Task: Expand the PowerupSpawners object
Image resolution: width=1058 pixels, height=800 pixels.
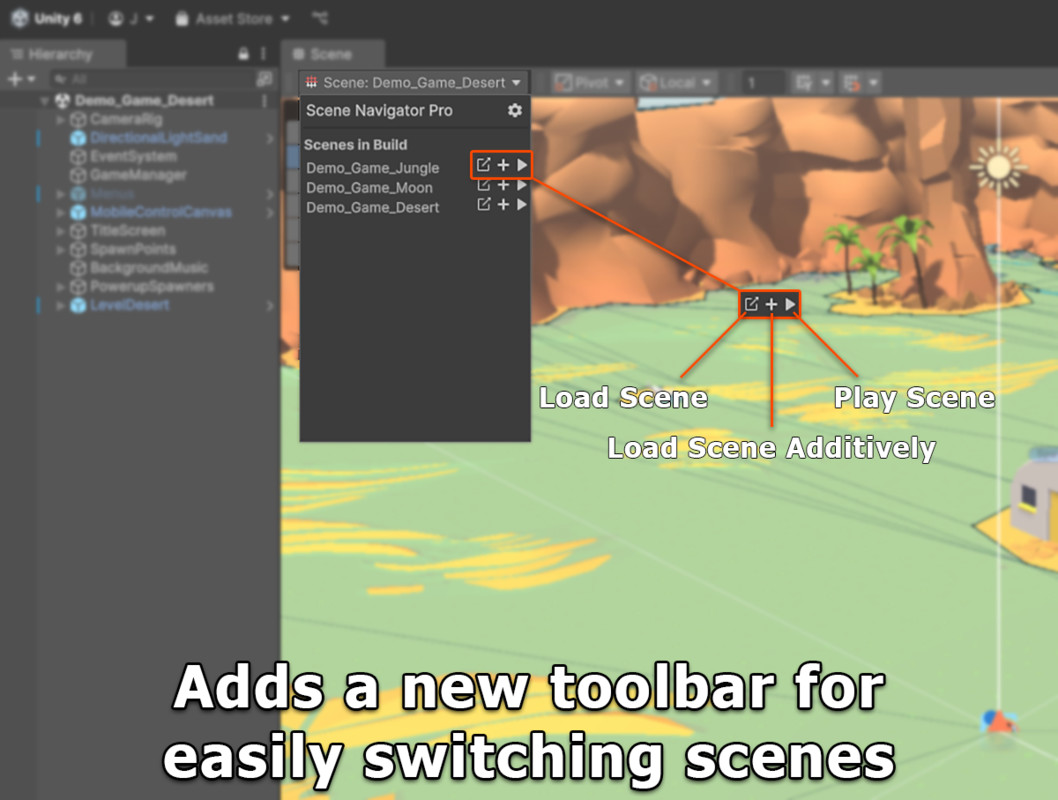Action: pyautogui.click(x=60, y=287)
